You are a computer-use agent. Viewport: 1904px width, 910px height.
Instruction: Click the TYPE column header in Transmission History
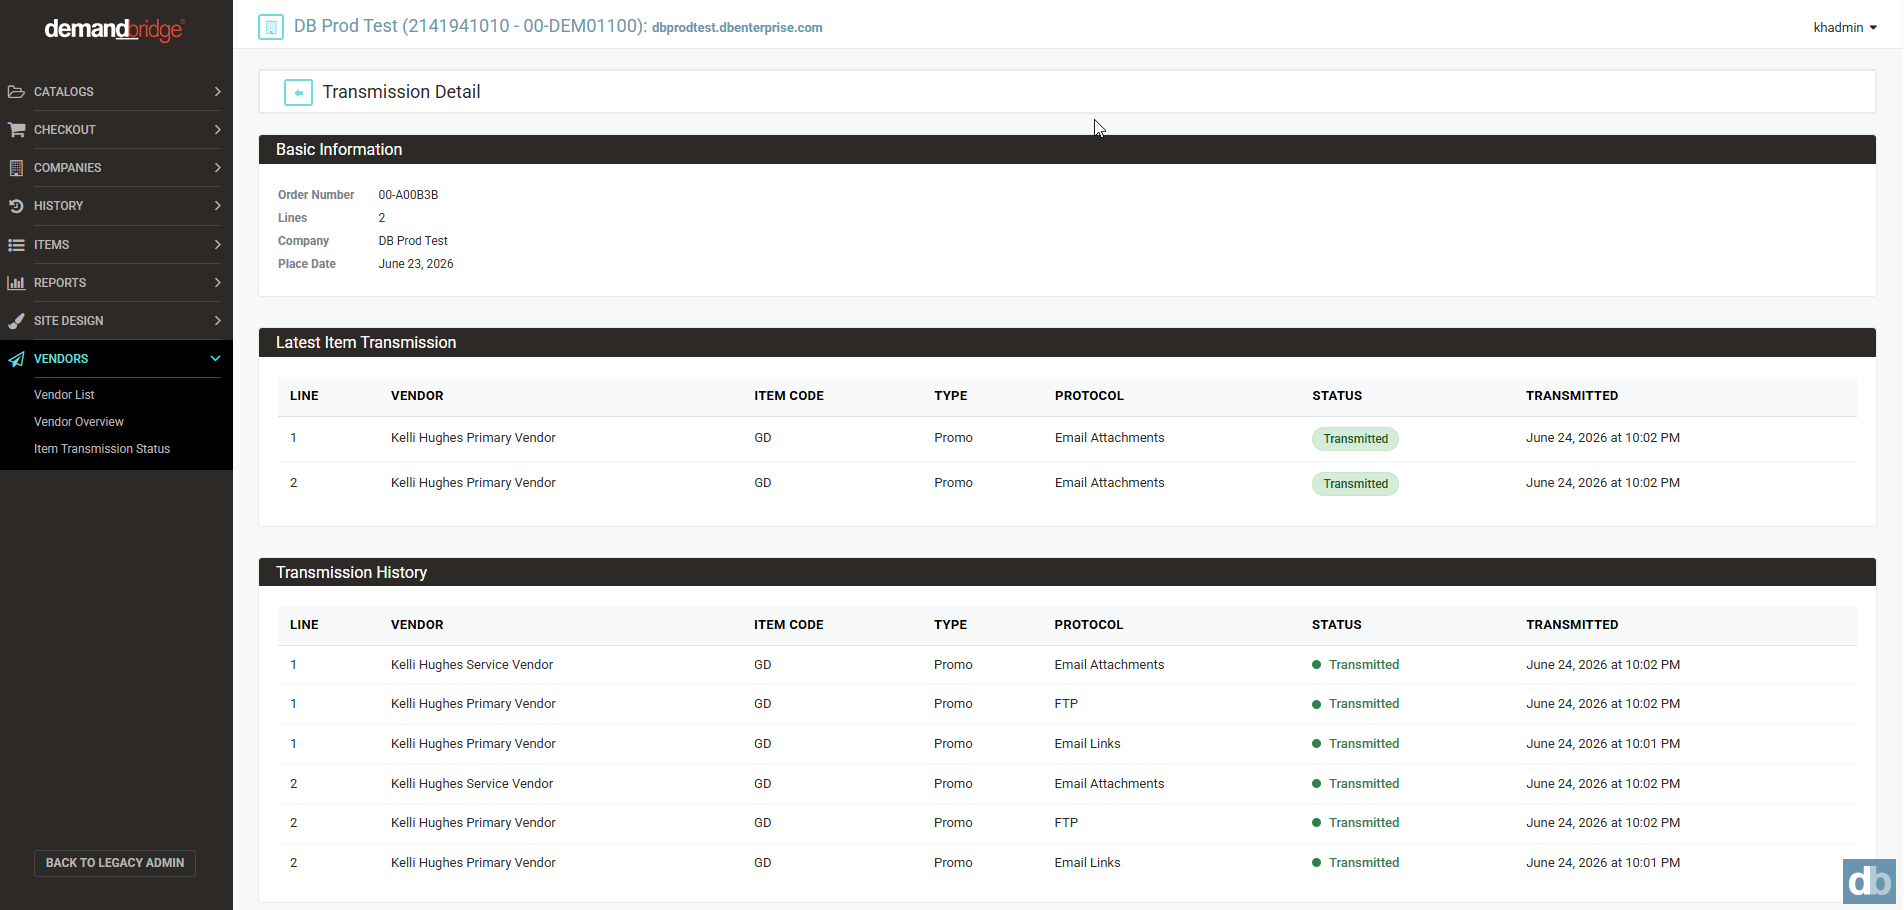tap(950, 625)
